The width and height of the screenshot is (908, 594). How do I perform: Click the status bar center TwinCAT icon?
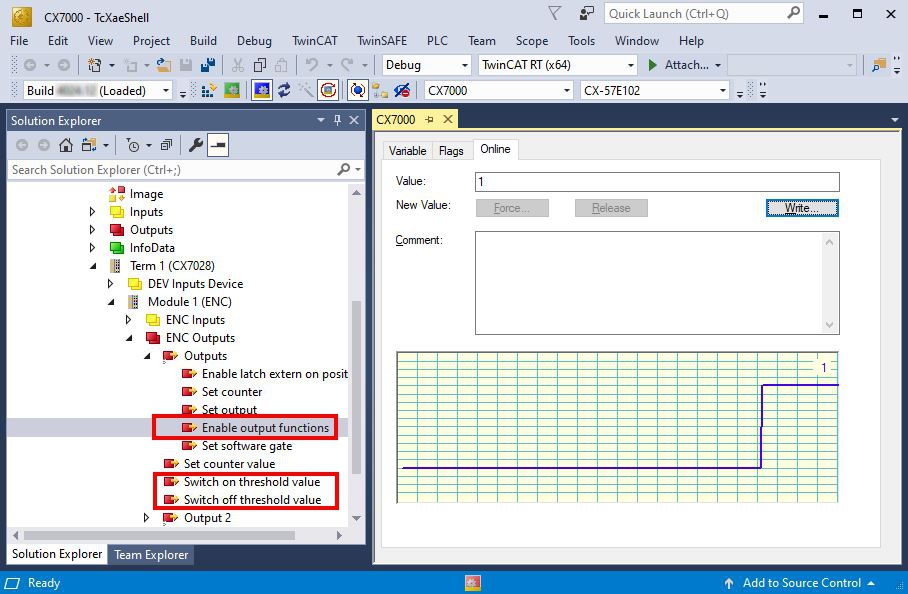473,583
